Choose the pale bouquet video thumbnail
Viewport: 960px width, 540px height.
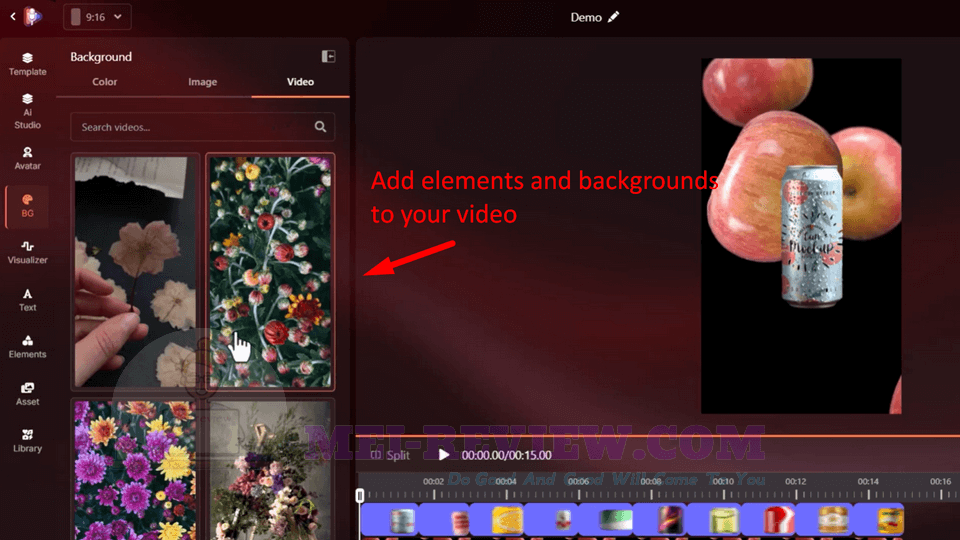coord(270,470)
